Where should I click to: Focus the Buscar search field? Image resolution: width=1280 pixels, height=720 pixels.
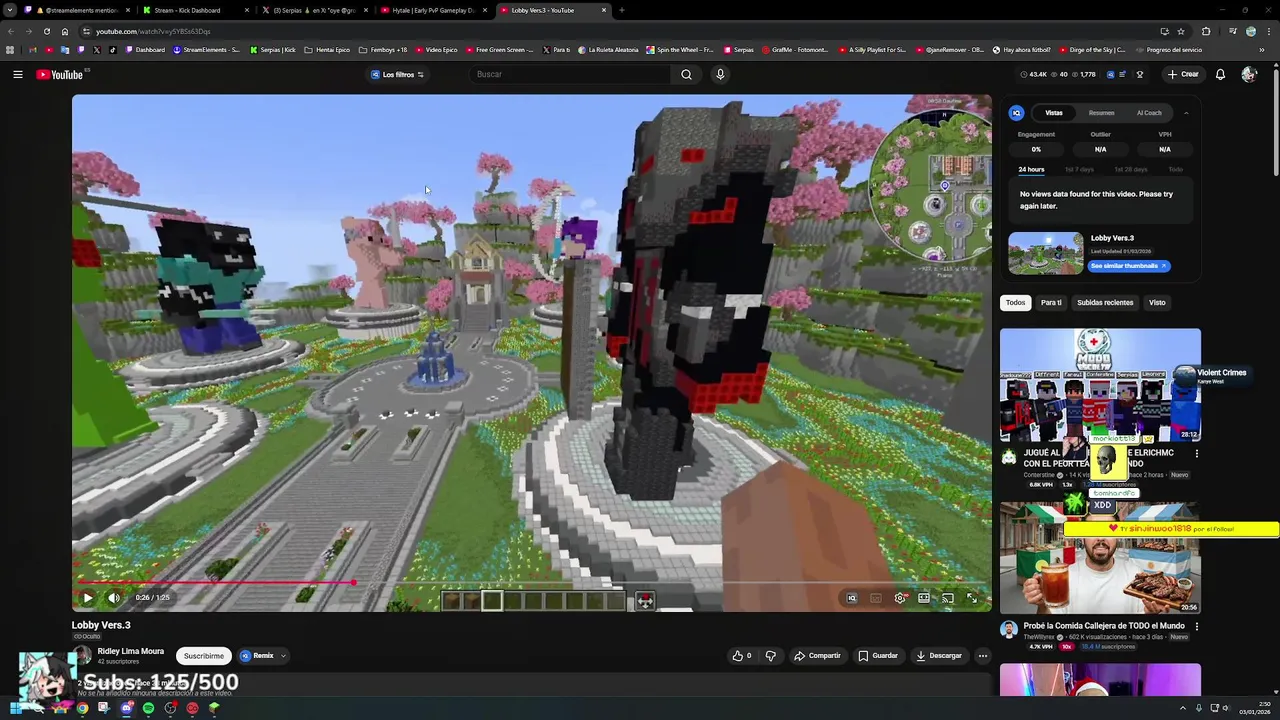[x=570, y=74]
